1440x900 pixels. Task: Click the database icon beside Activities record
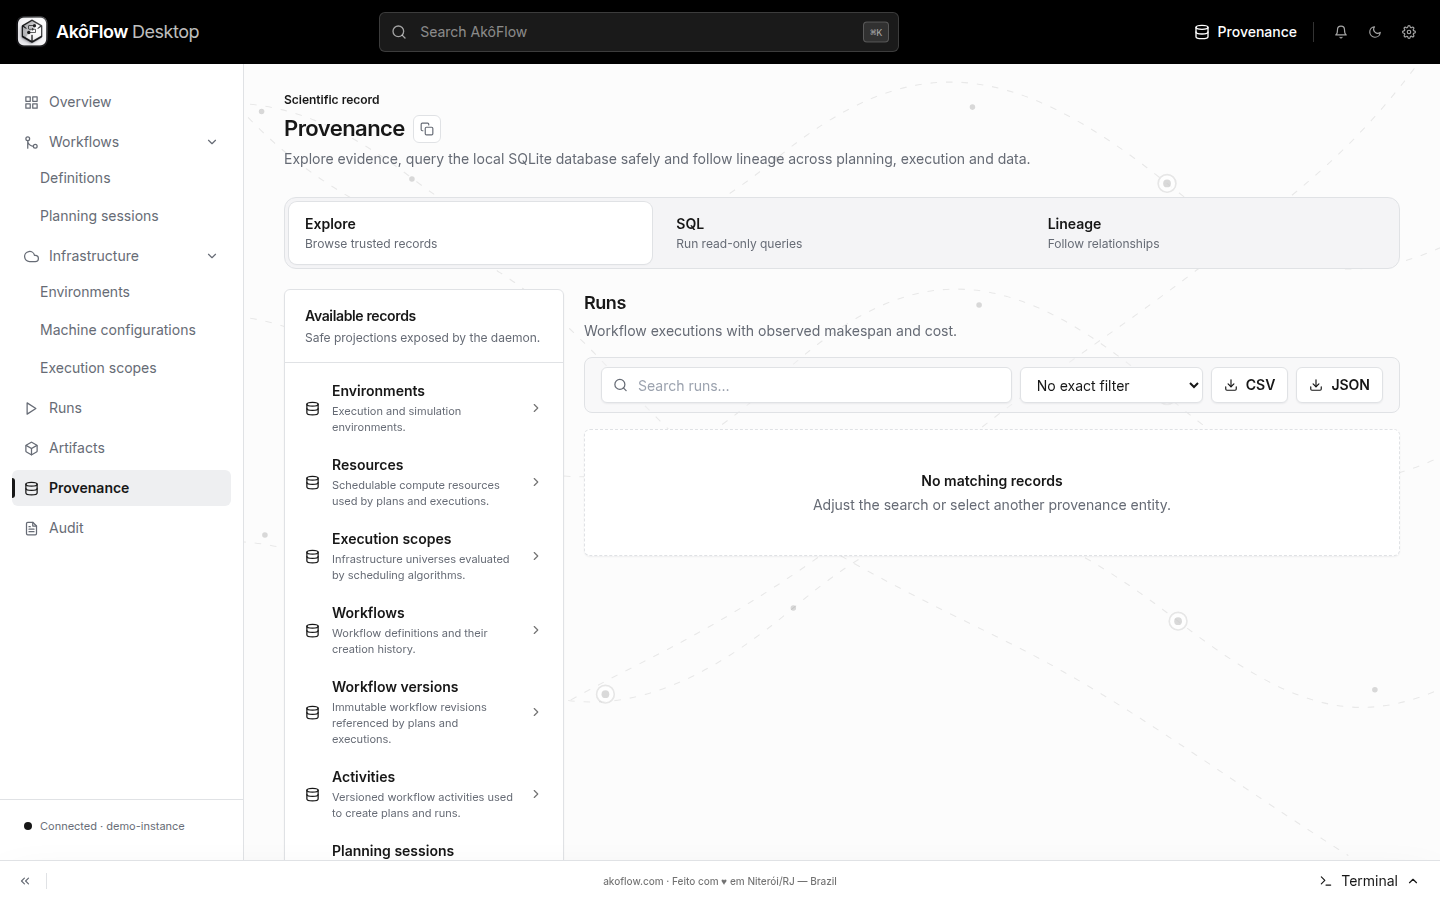tap(312, 795)
